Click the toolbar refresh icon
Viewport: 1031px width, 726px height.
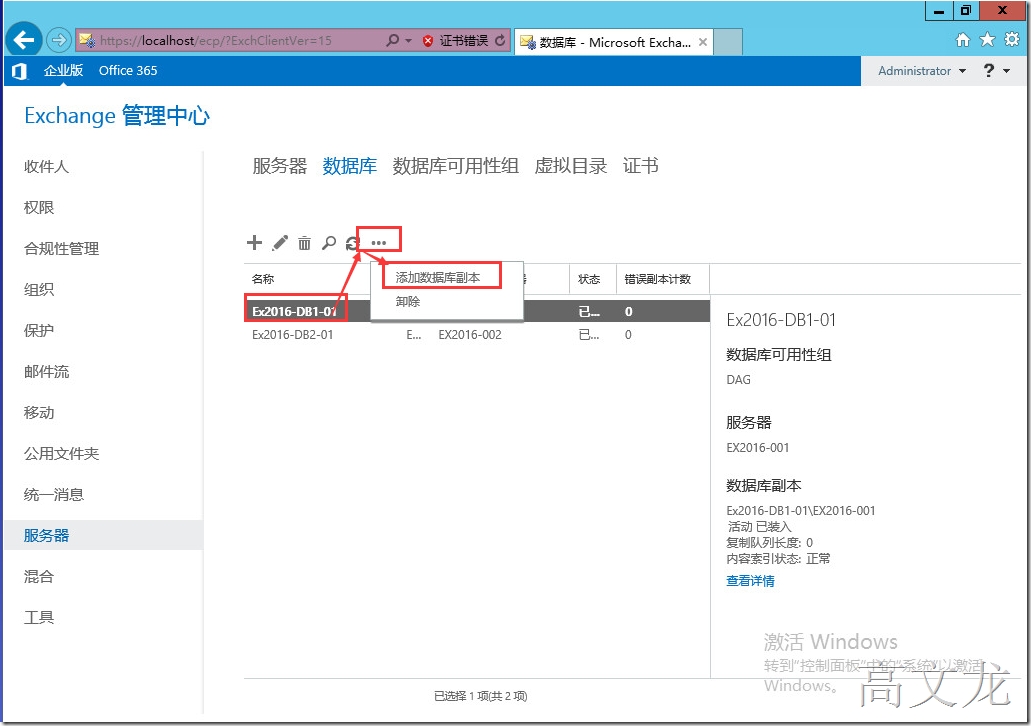(352, 243)
